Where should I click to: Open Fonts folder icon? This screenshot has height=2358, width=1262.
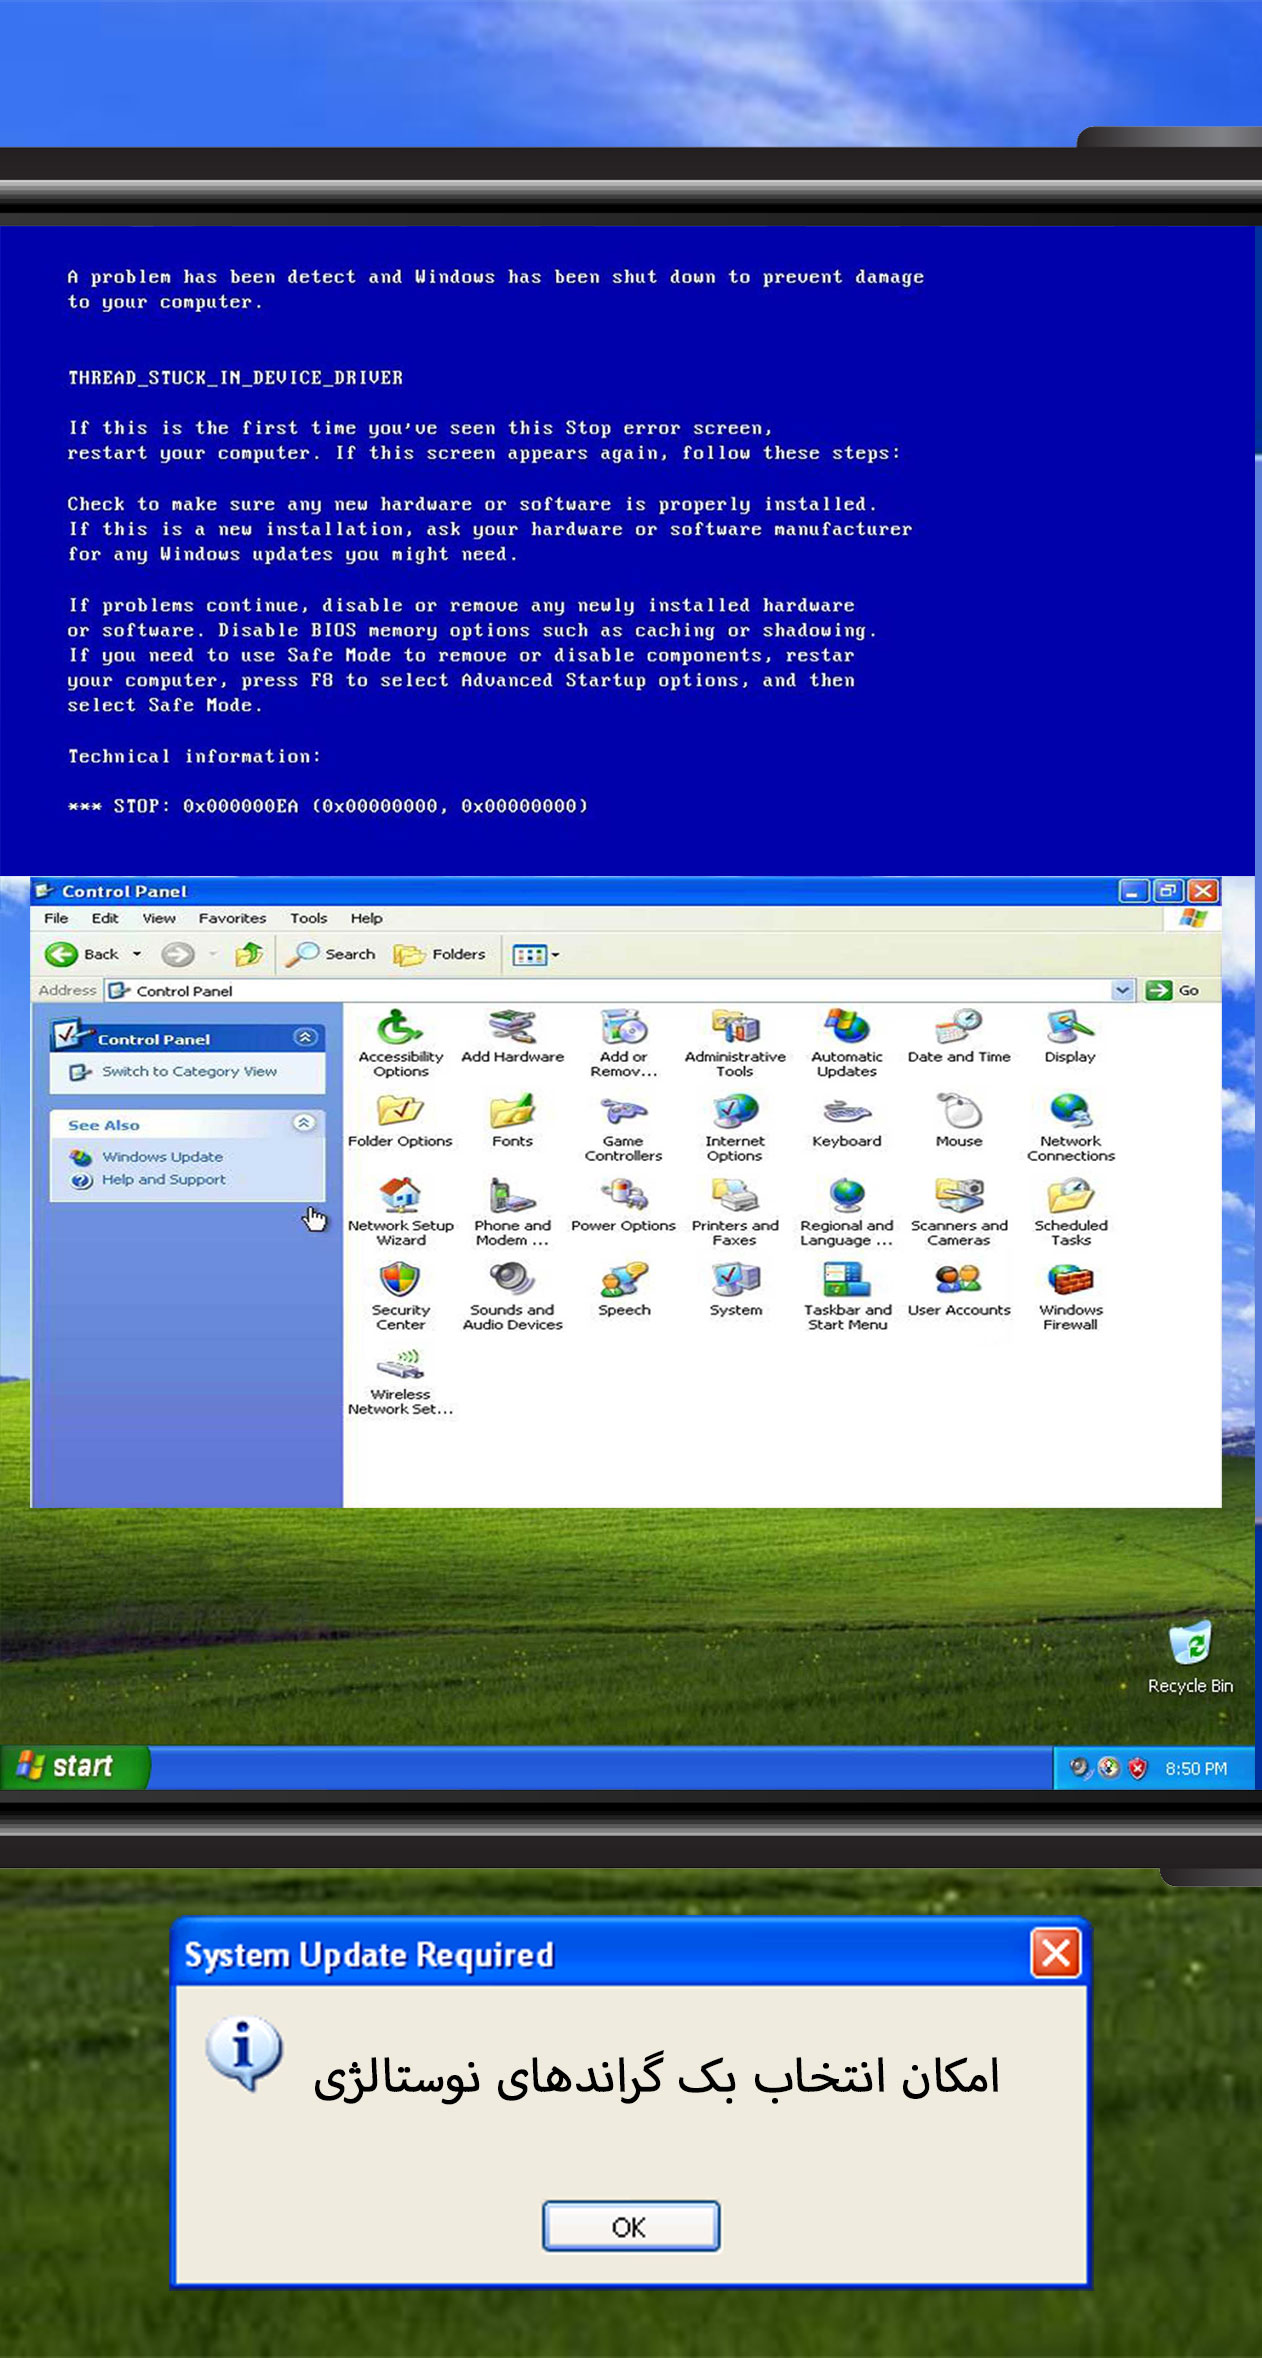pyautogui.click(x=512, y=1120)
